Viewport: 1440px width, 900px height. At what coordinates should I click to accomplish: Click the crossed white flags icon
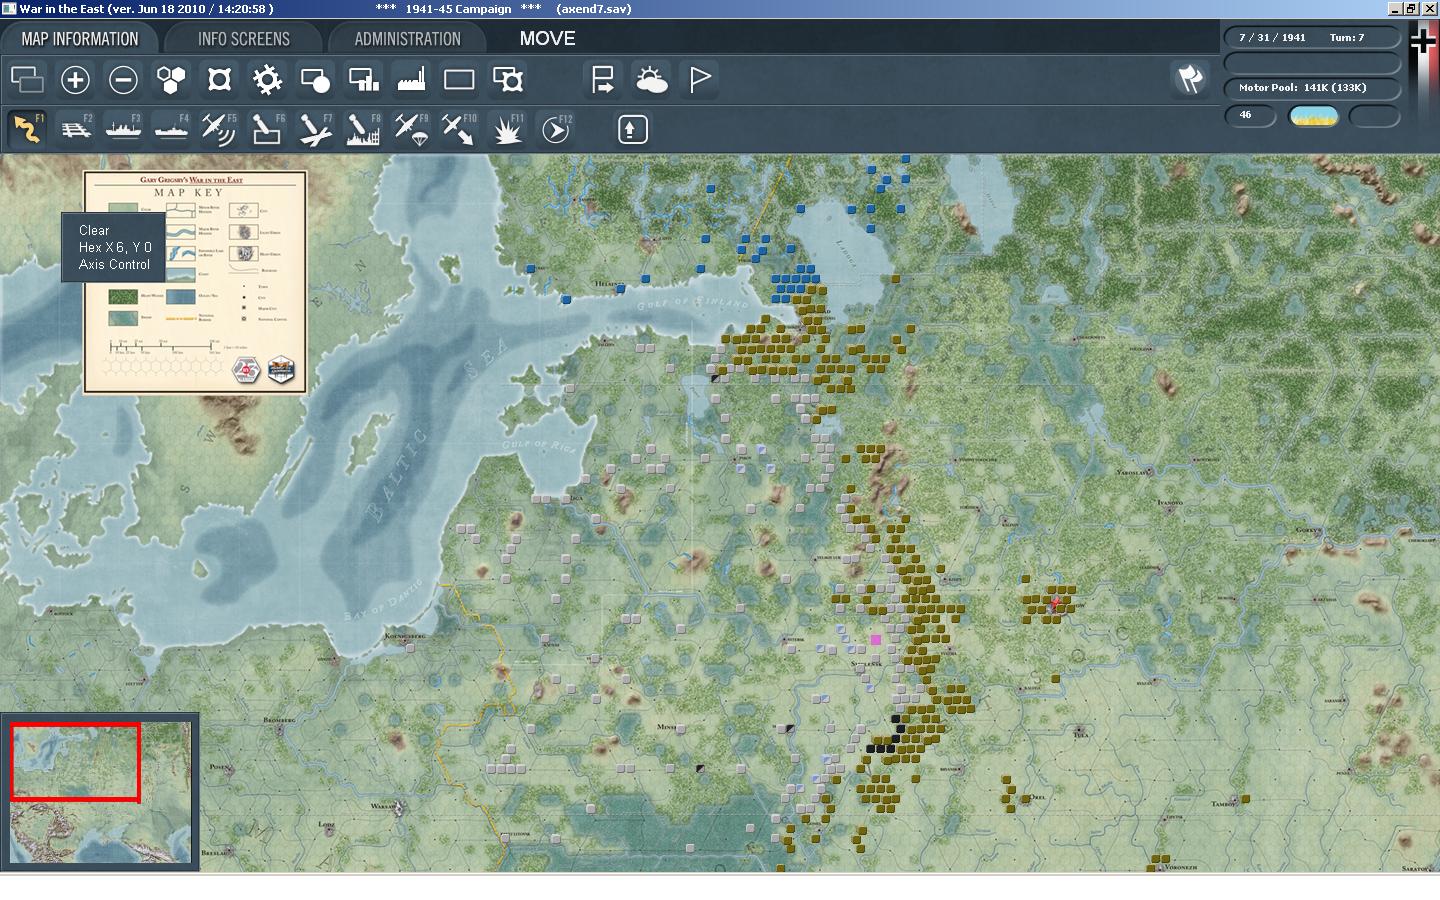(x=1190, y=79)
